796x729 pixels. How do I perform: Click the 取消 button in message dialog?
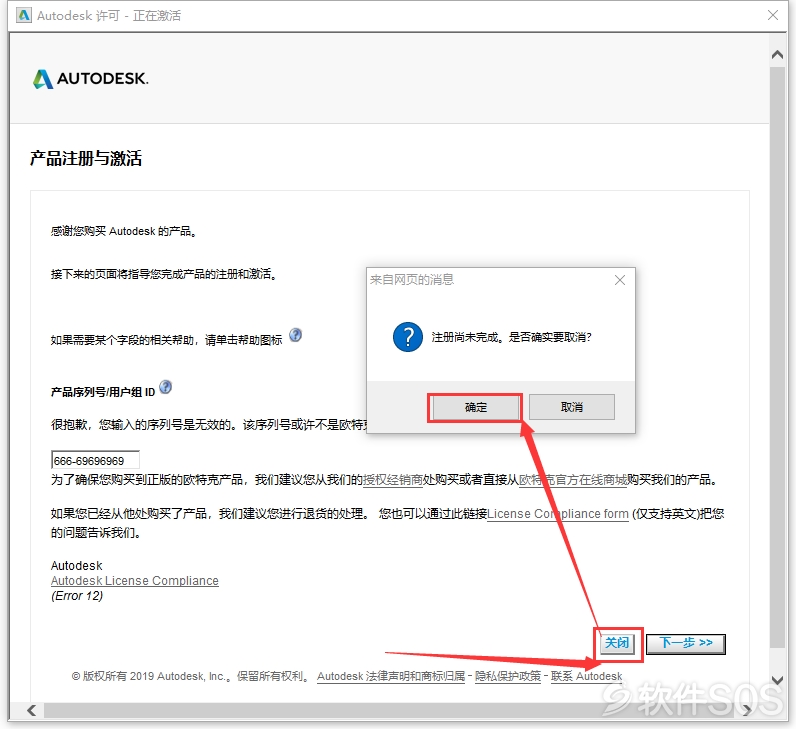(x=572, y=407)
